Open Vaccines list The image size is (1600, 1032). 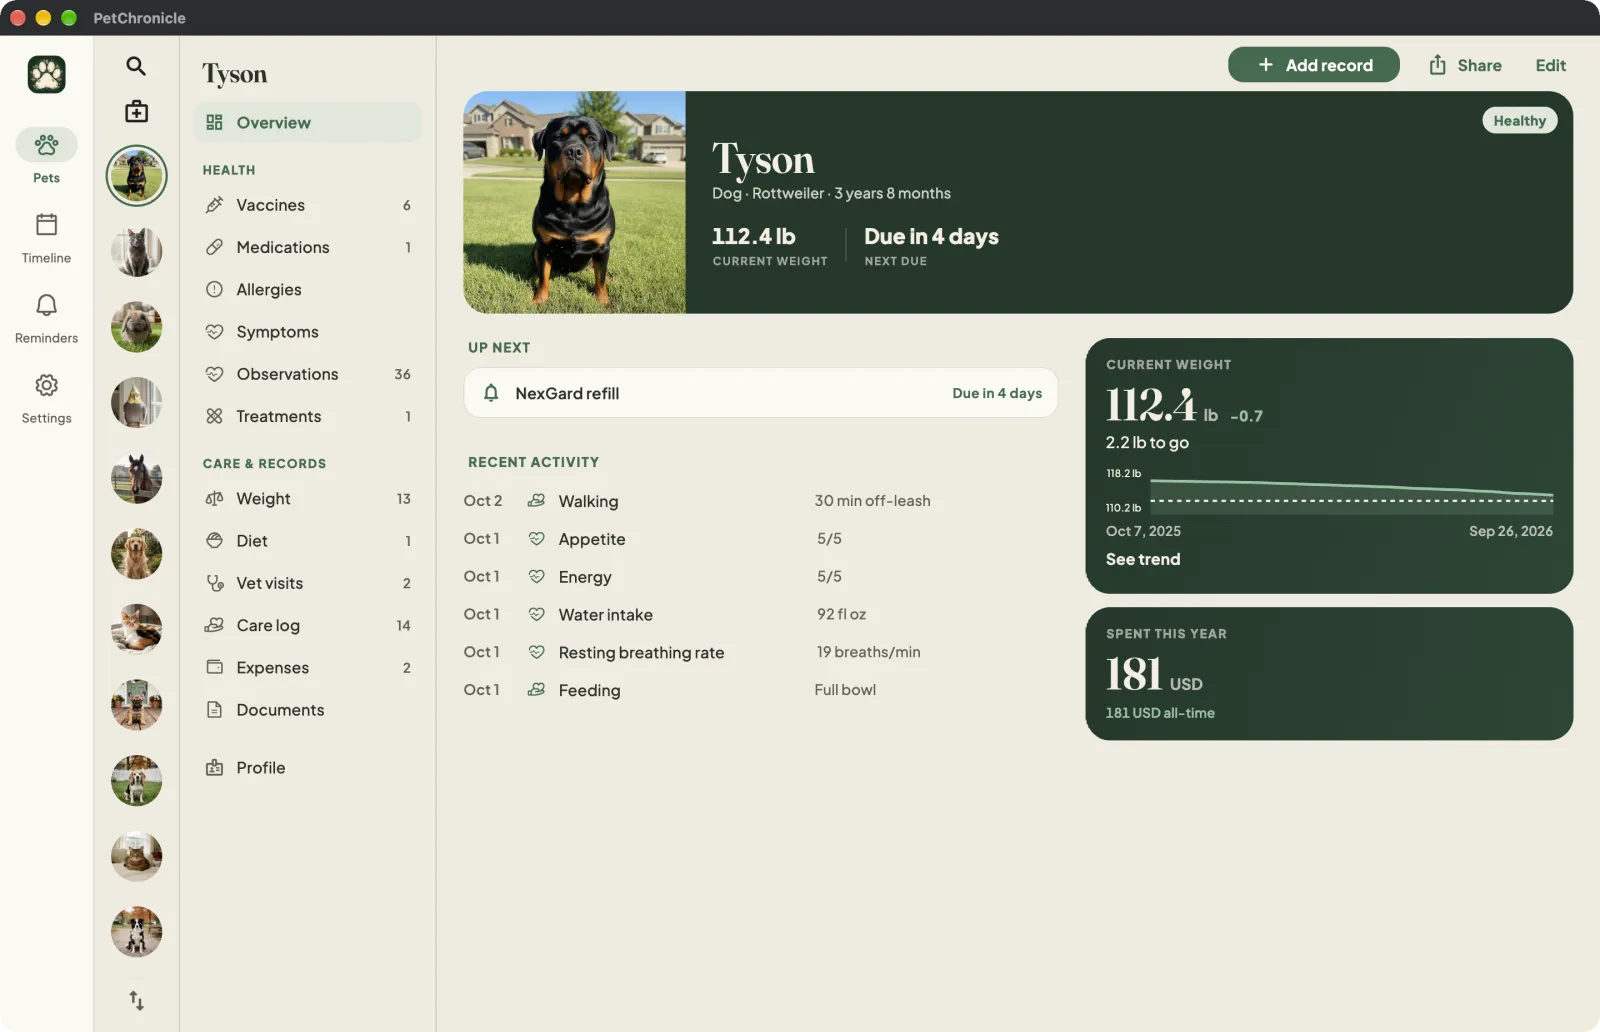click(x=307, y=205)
